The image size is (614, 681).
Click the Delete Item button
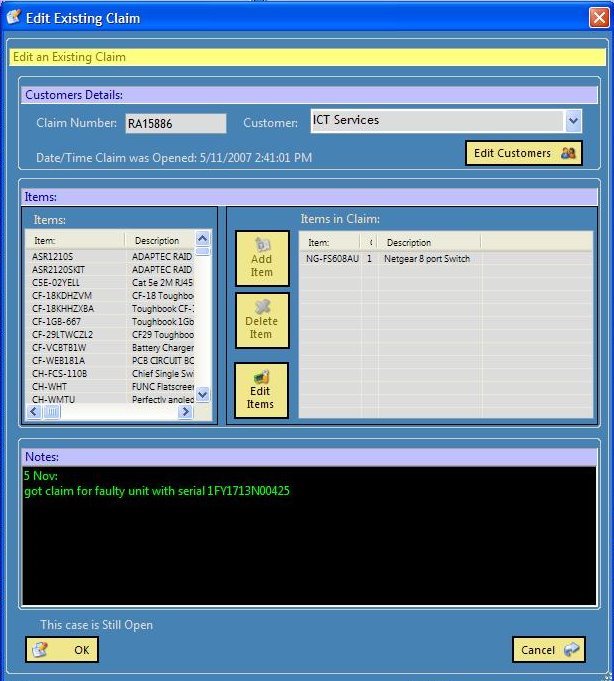click(261, 321)
